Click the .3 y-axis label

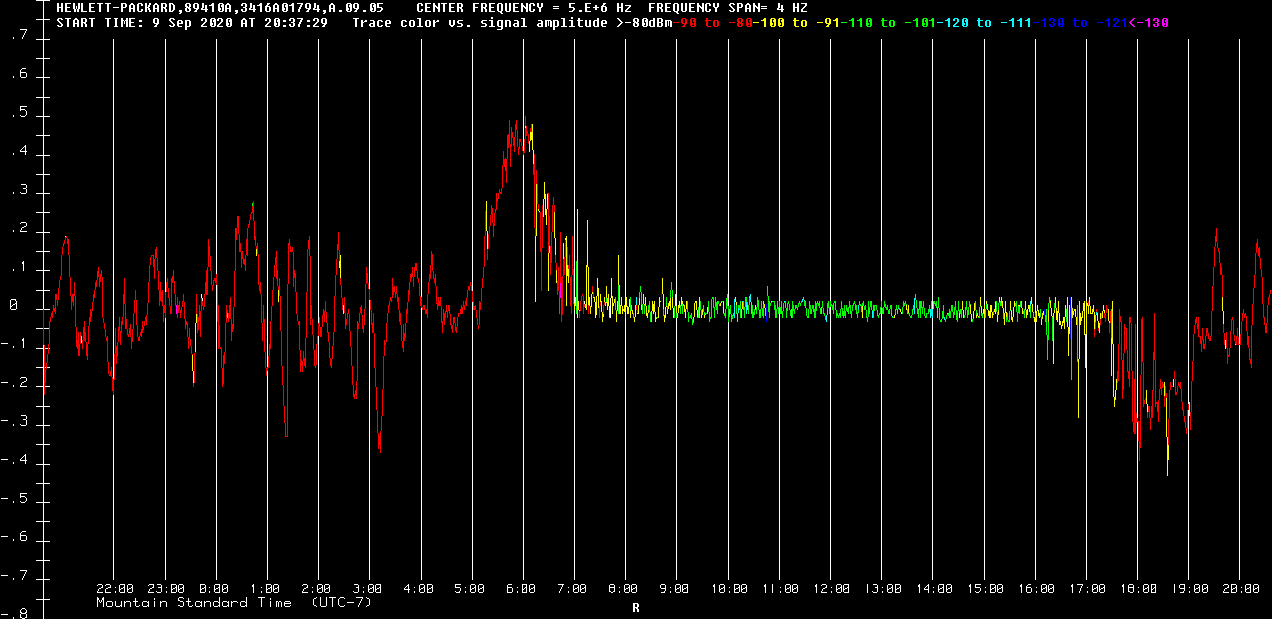[x=19, y=190]
